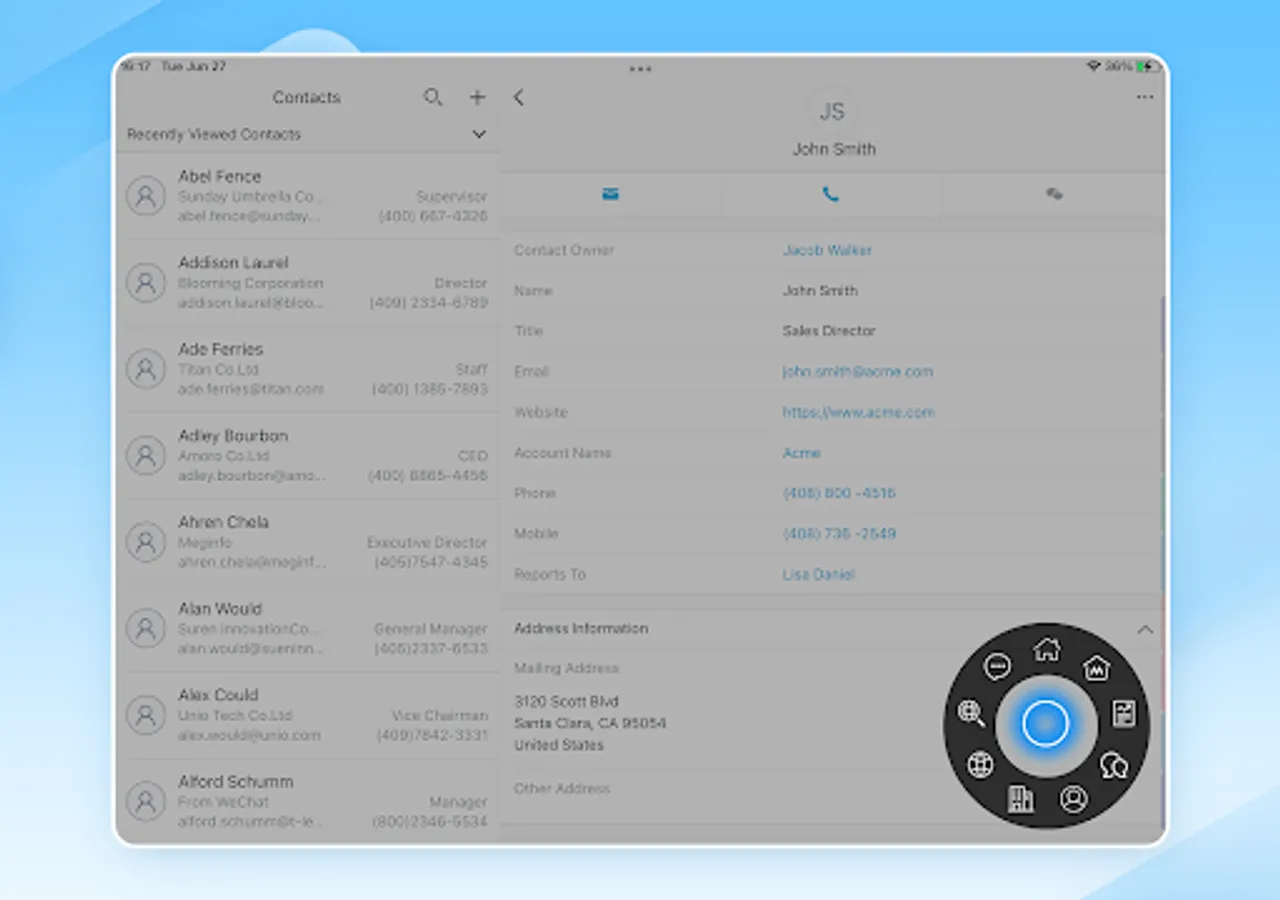Open the Lisa Daniel reports-to link
Viewport: 1280px width, 900px height.
click(818, 574)
